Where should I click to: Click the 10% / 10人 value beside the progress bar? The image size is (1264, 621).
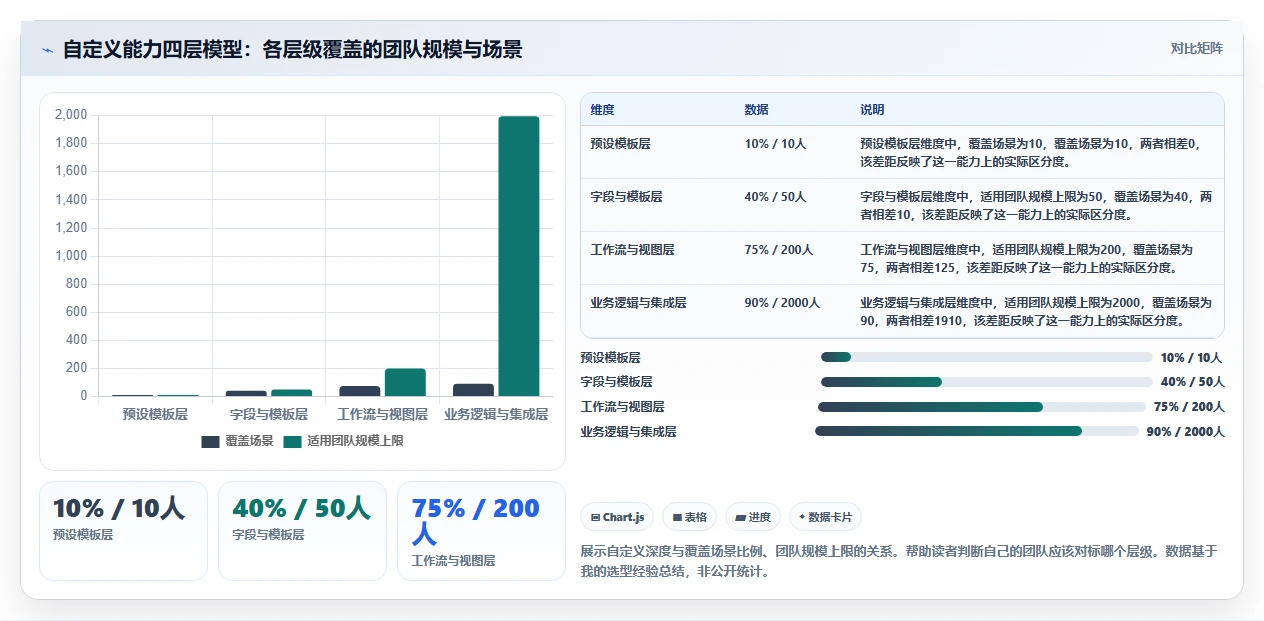[x=1191, y=357]
